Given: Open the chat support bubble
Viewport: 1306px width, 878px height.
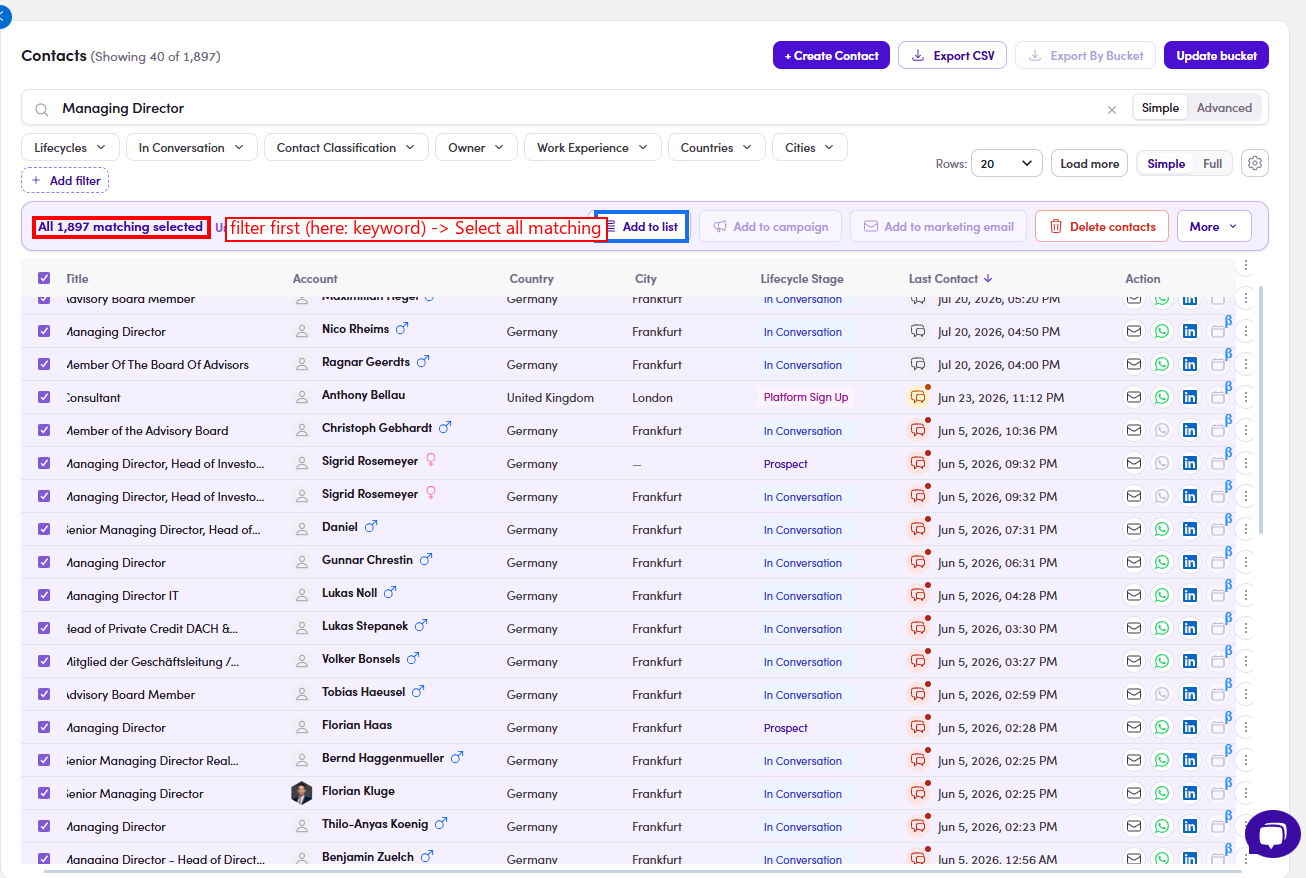Looking at the screenshot, I should tap(1272, 834).
